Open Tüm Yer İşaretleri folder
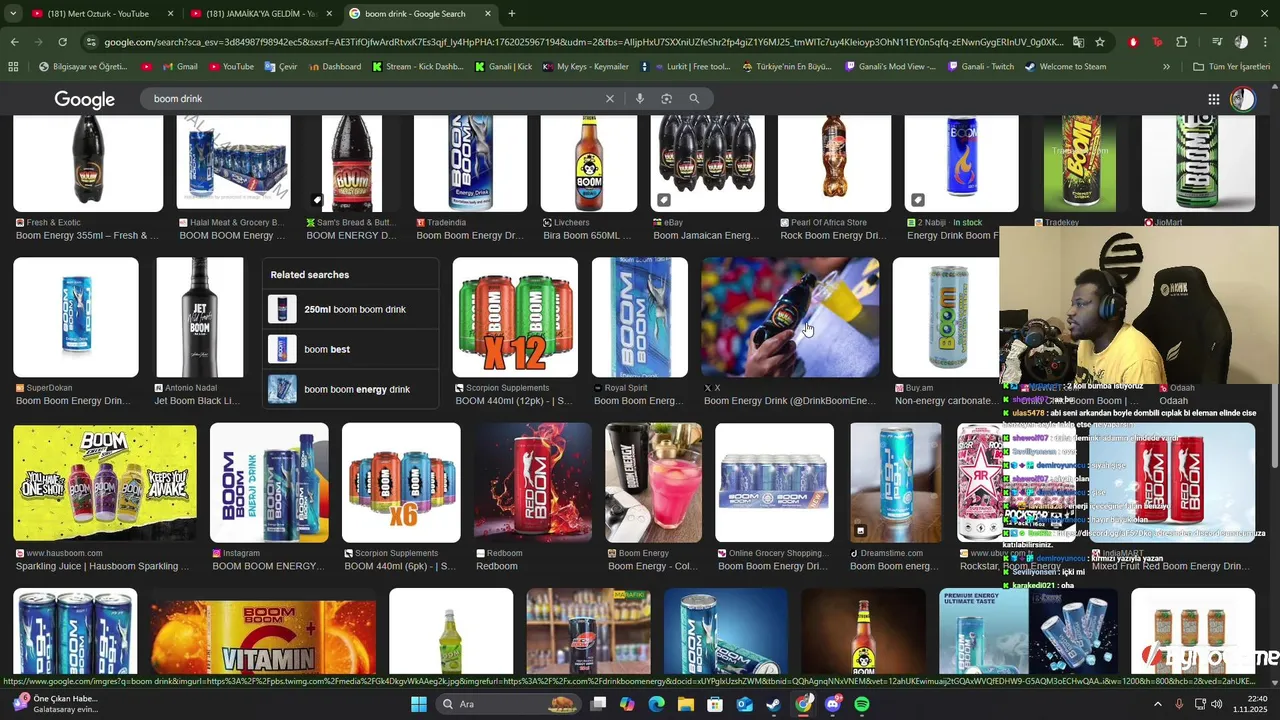 [x=1231, y=67]
